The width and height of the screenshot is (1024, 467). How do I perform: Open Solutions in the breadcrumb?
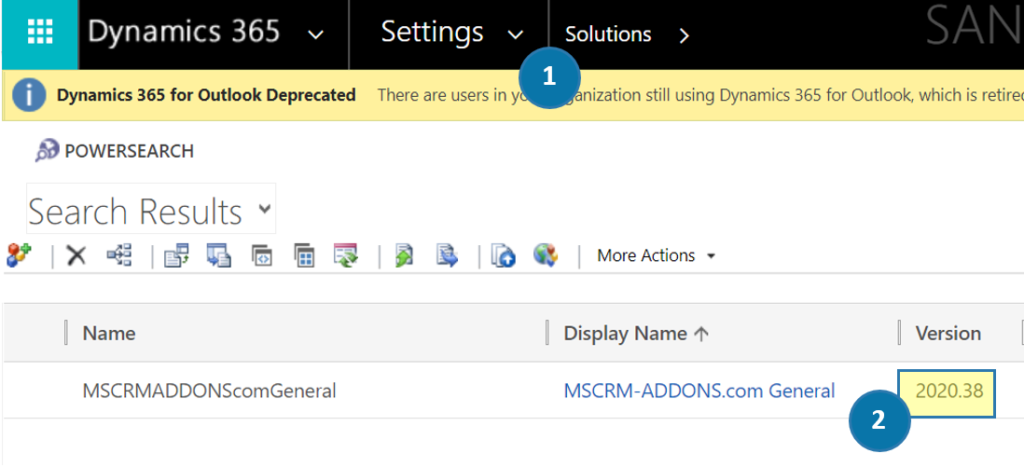click(608, 35)
